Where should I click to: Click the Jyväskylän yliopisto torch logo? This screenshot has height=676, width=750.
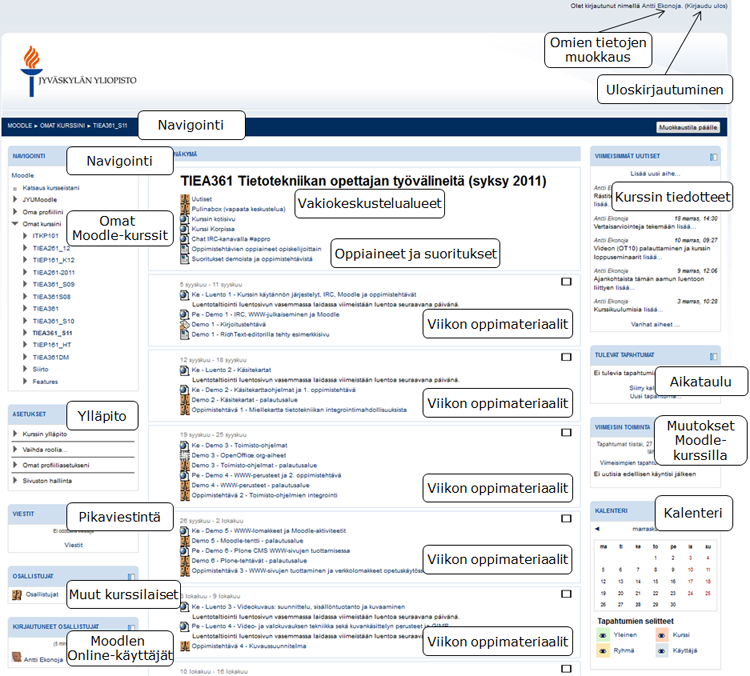(x=32, y=71)
